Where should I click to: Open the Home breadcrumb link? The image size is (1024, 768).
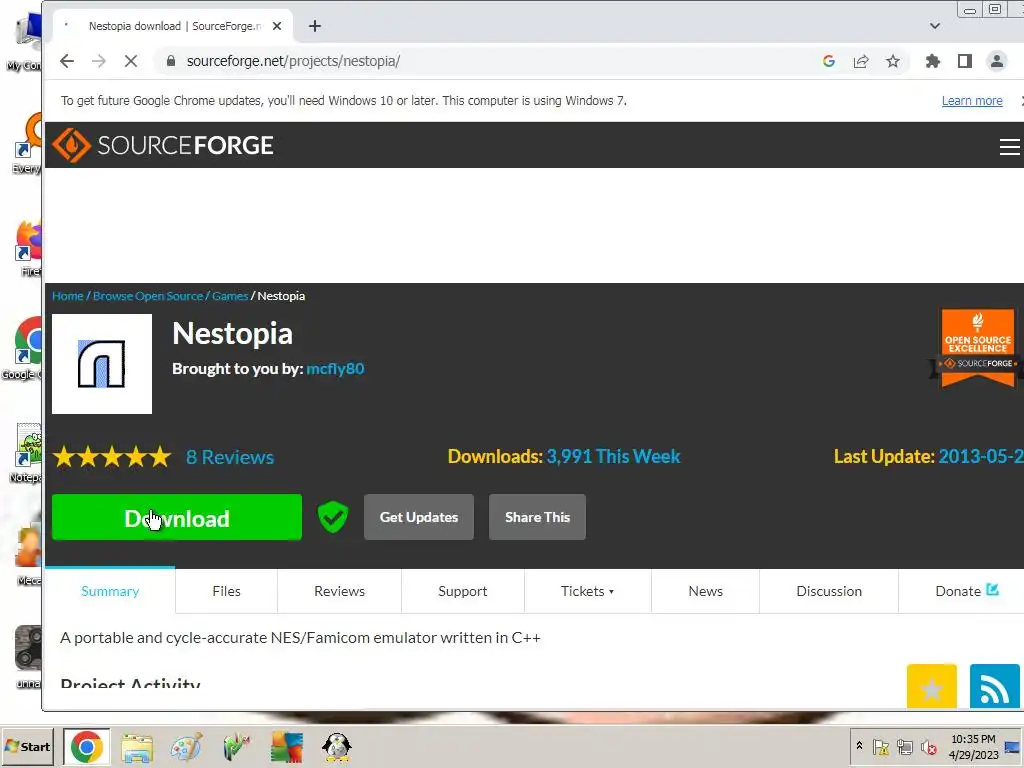coord(68,296)
